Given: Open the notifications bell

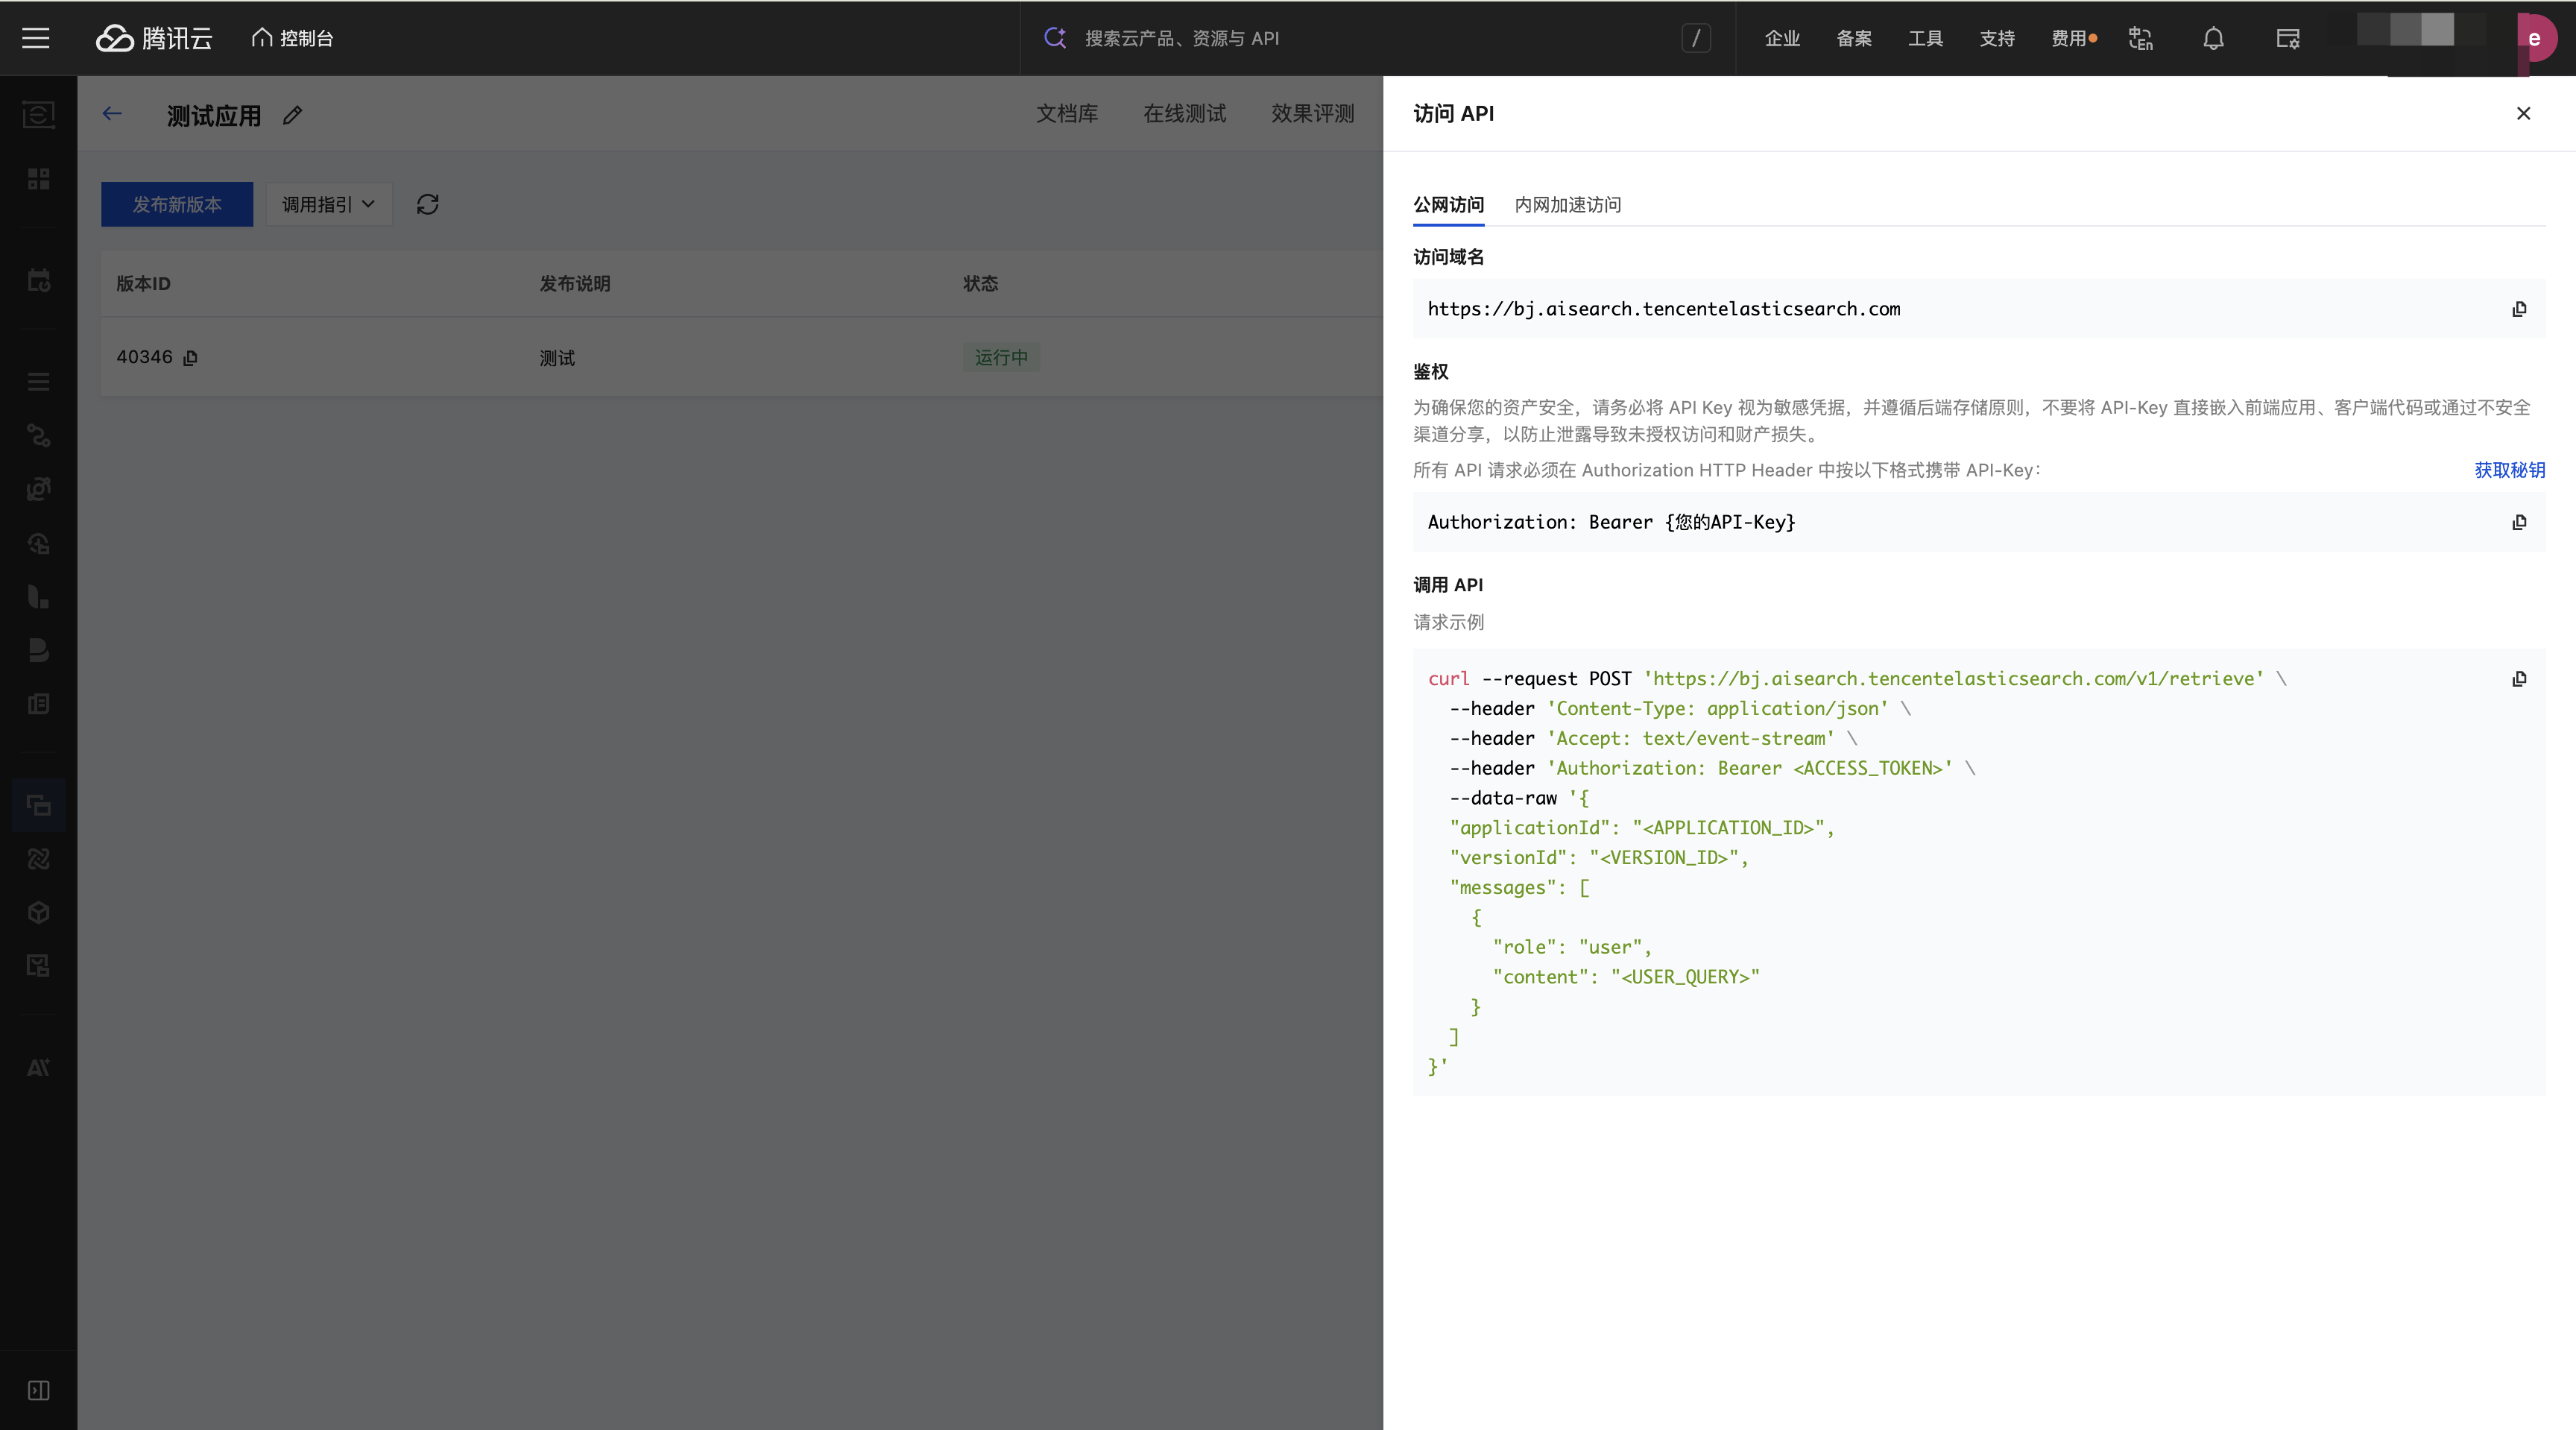Looking at the screenshot, I should point(2213,38).
